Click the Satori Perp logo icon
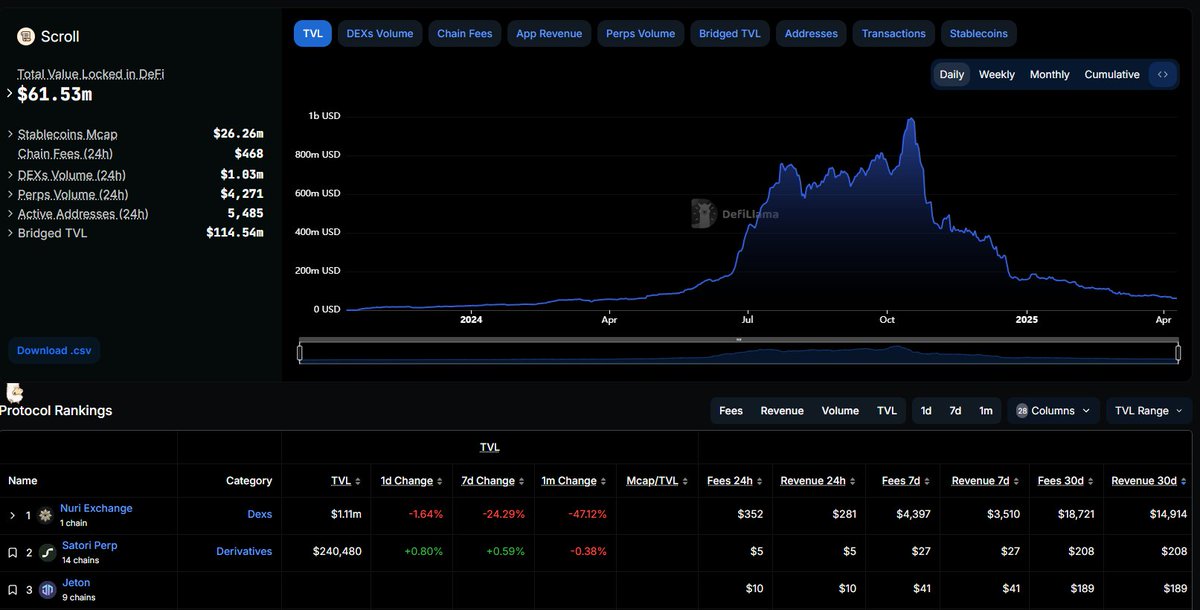The width and height of the screenshot is (1200, 610). (x=47, y=552)
